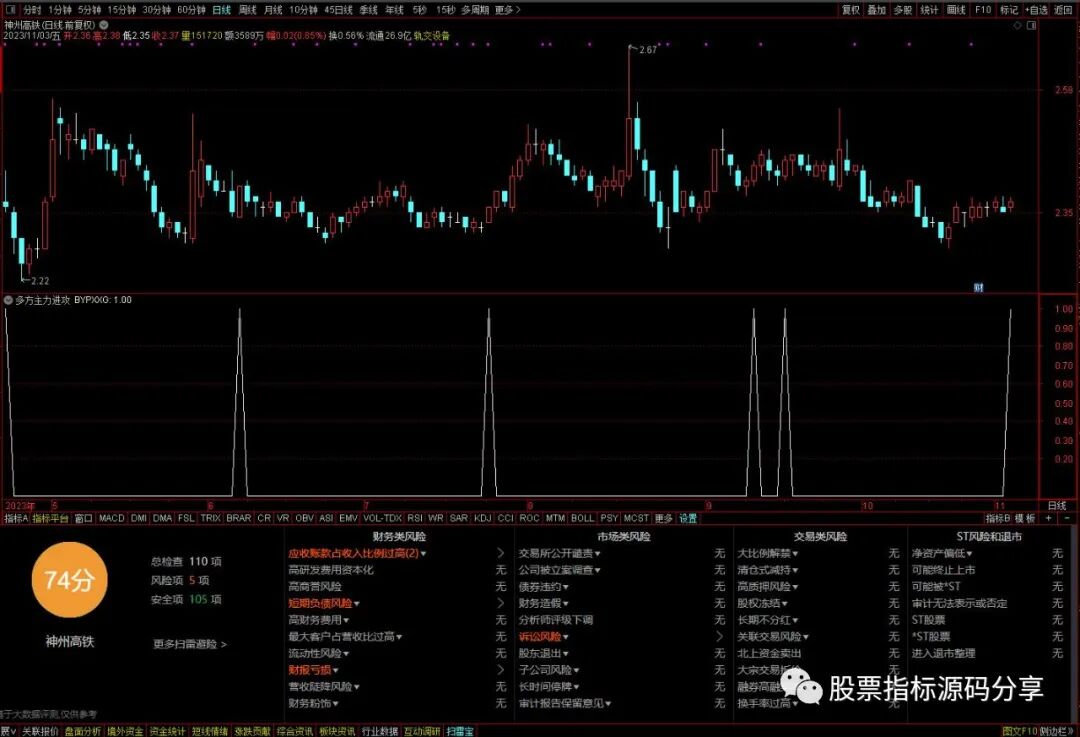Expand the 诉讼风险 dropdown
This screenshot has width=1080, height=737.
pos(565,637)
